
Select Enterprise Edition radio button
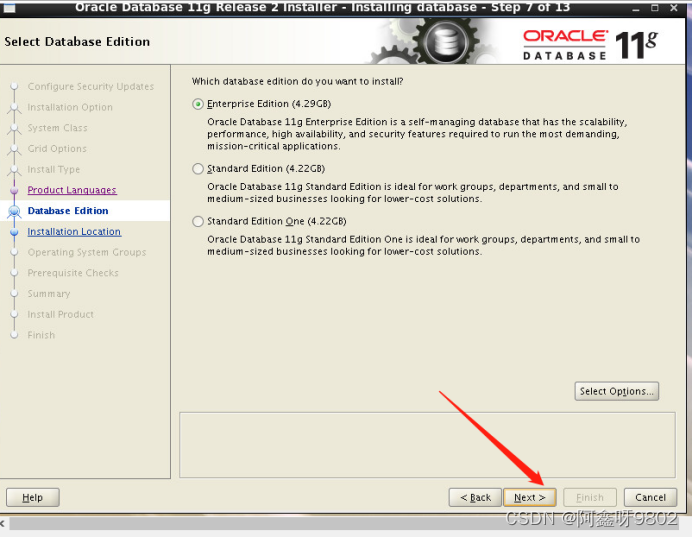[x=198, y=104]
